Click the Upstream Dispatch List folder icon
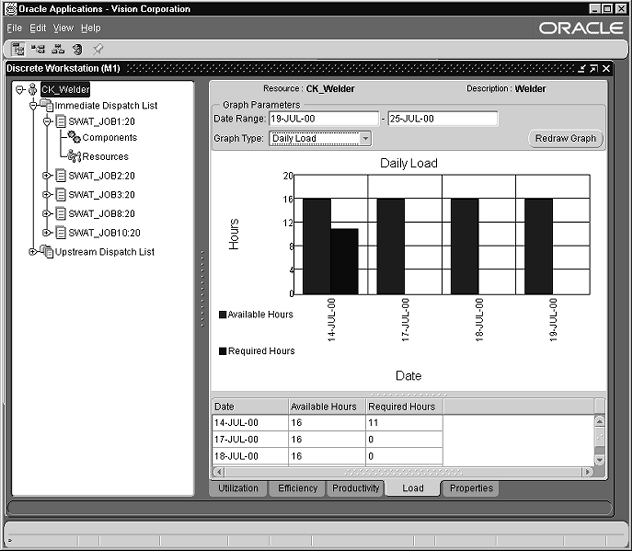The image size is (632, 551). 47,252
